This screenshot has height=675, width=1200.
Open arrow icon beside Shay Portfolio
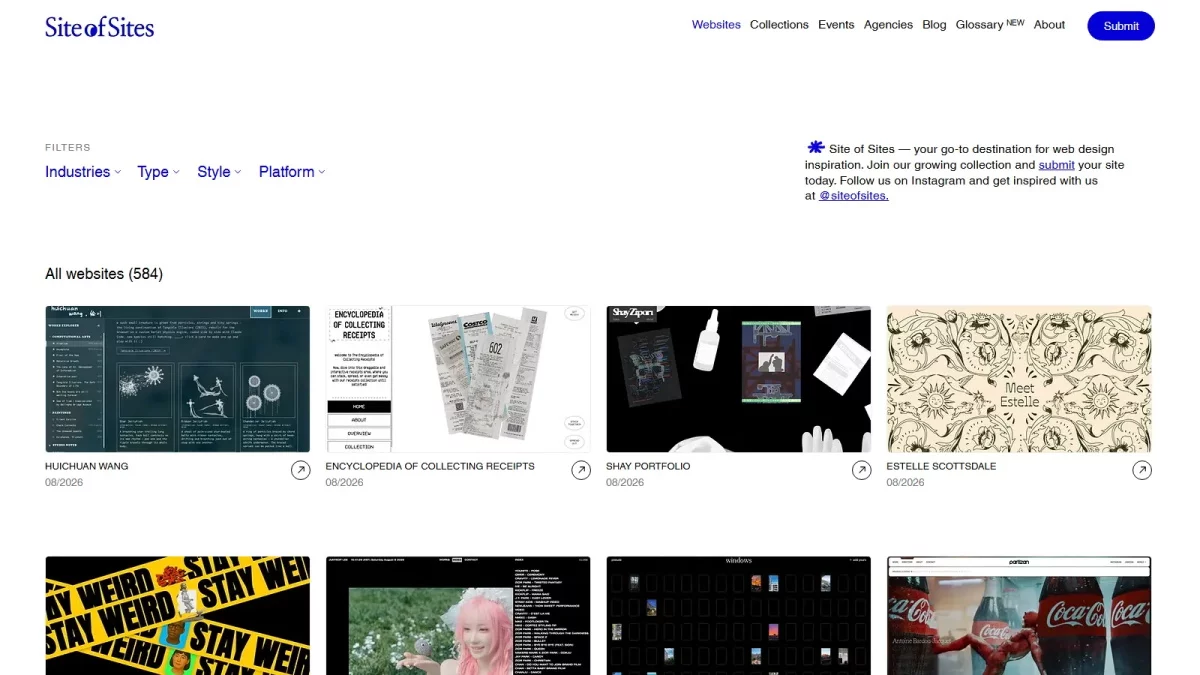pyautogui.click(x=862, y=470)
